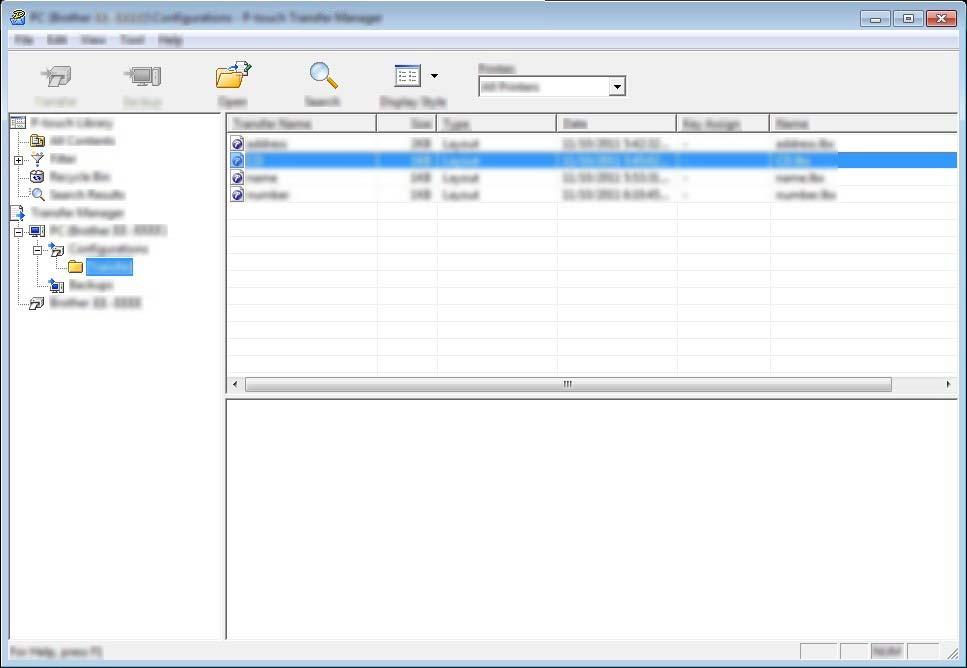The image size is (967, 668).
Task: Open the Display Style dropdown arrow
Action: pyautogui.click(x=434, y=76)
